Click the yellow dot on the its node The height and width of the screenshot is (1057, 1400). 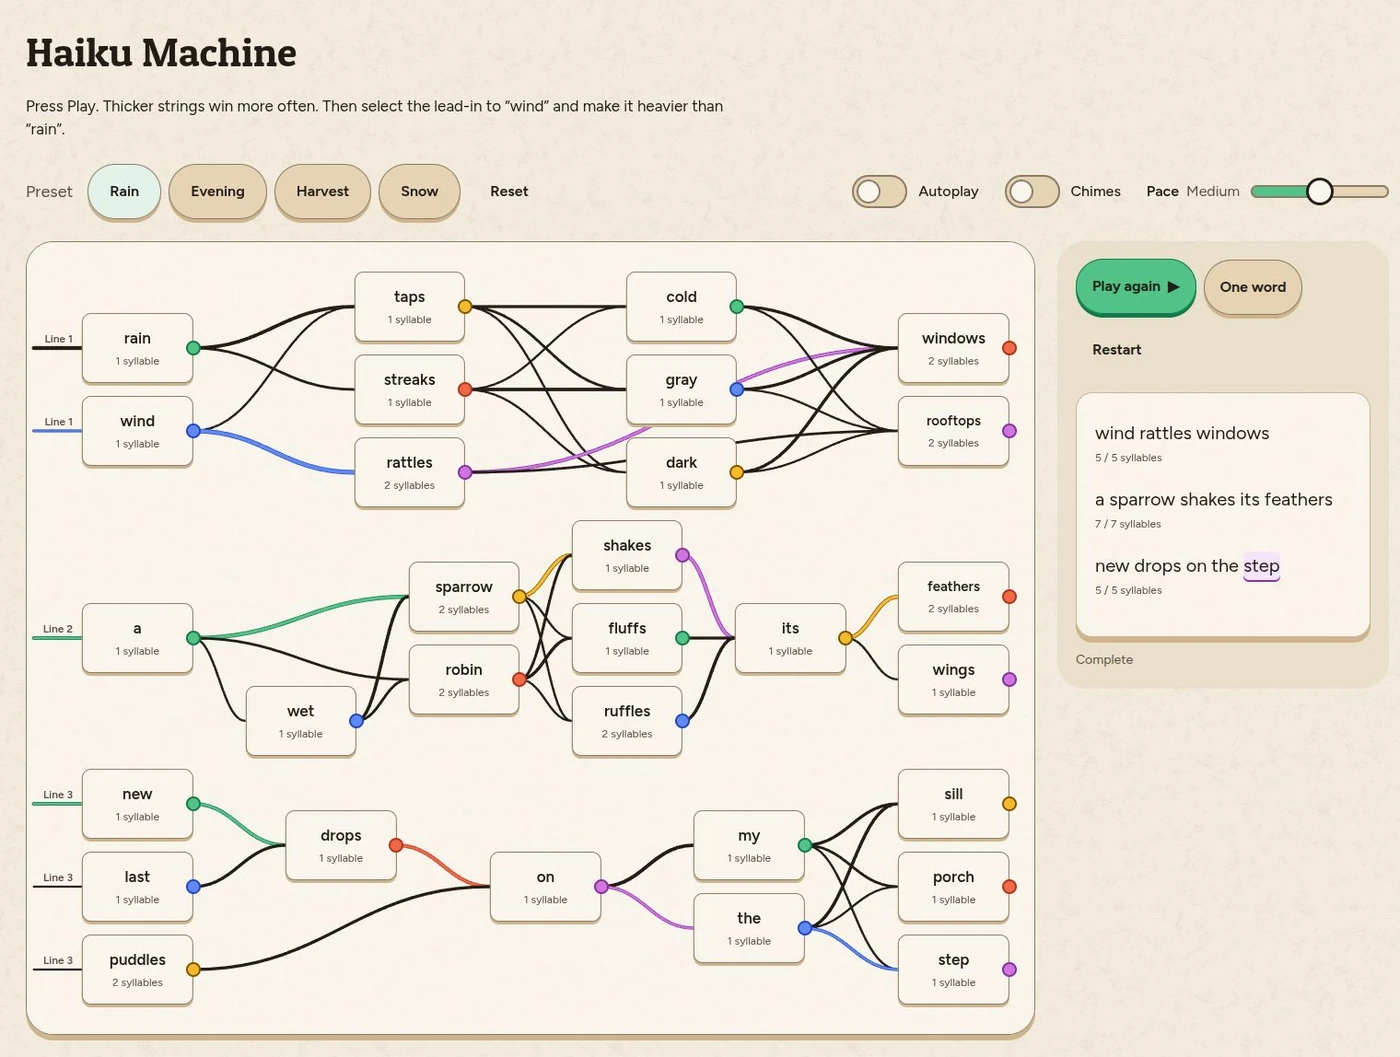(845, 638)
